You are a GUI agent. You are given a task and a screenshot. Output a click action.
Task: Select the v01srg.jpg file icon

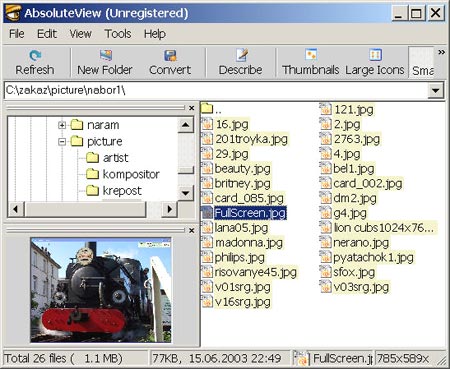click(x=207, y=286)
